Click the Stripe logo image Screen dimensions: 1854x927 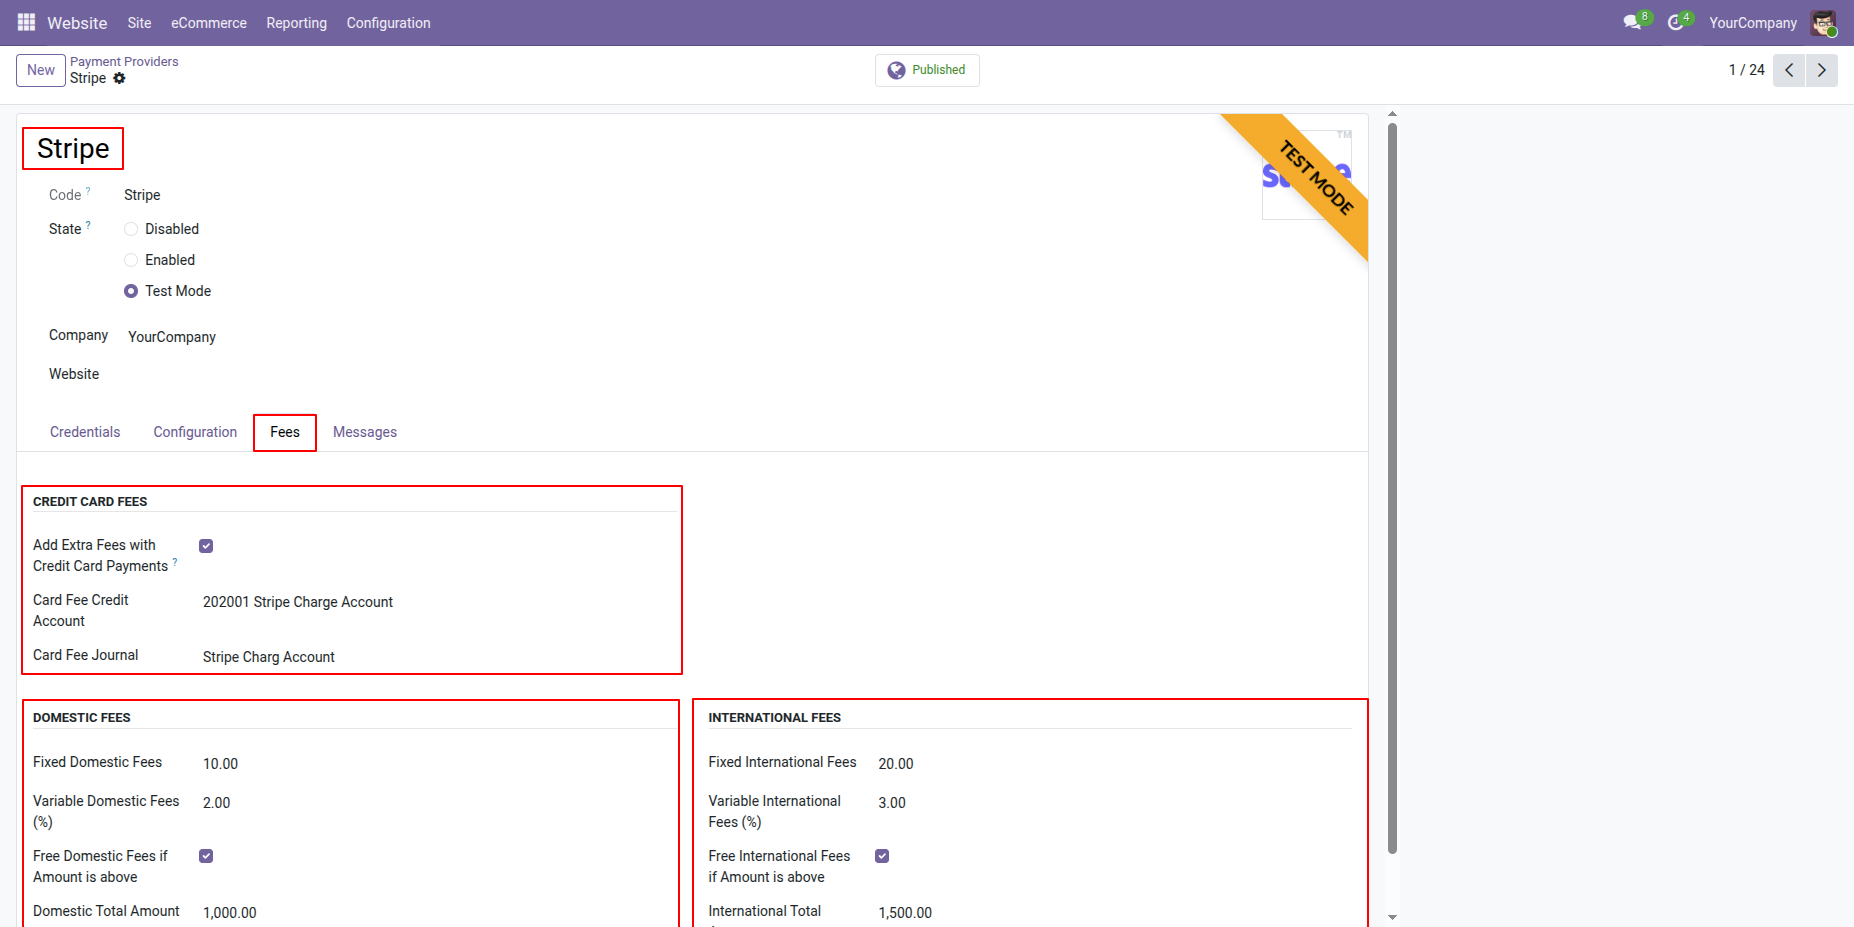[1306, 175]
